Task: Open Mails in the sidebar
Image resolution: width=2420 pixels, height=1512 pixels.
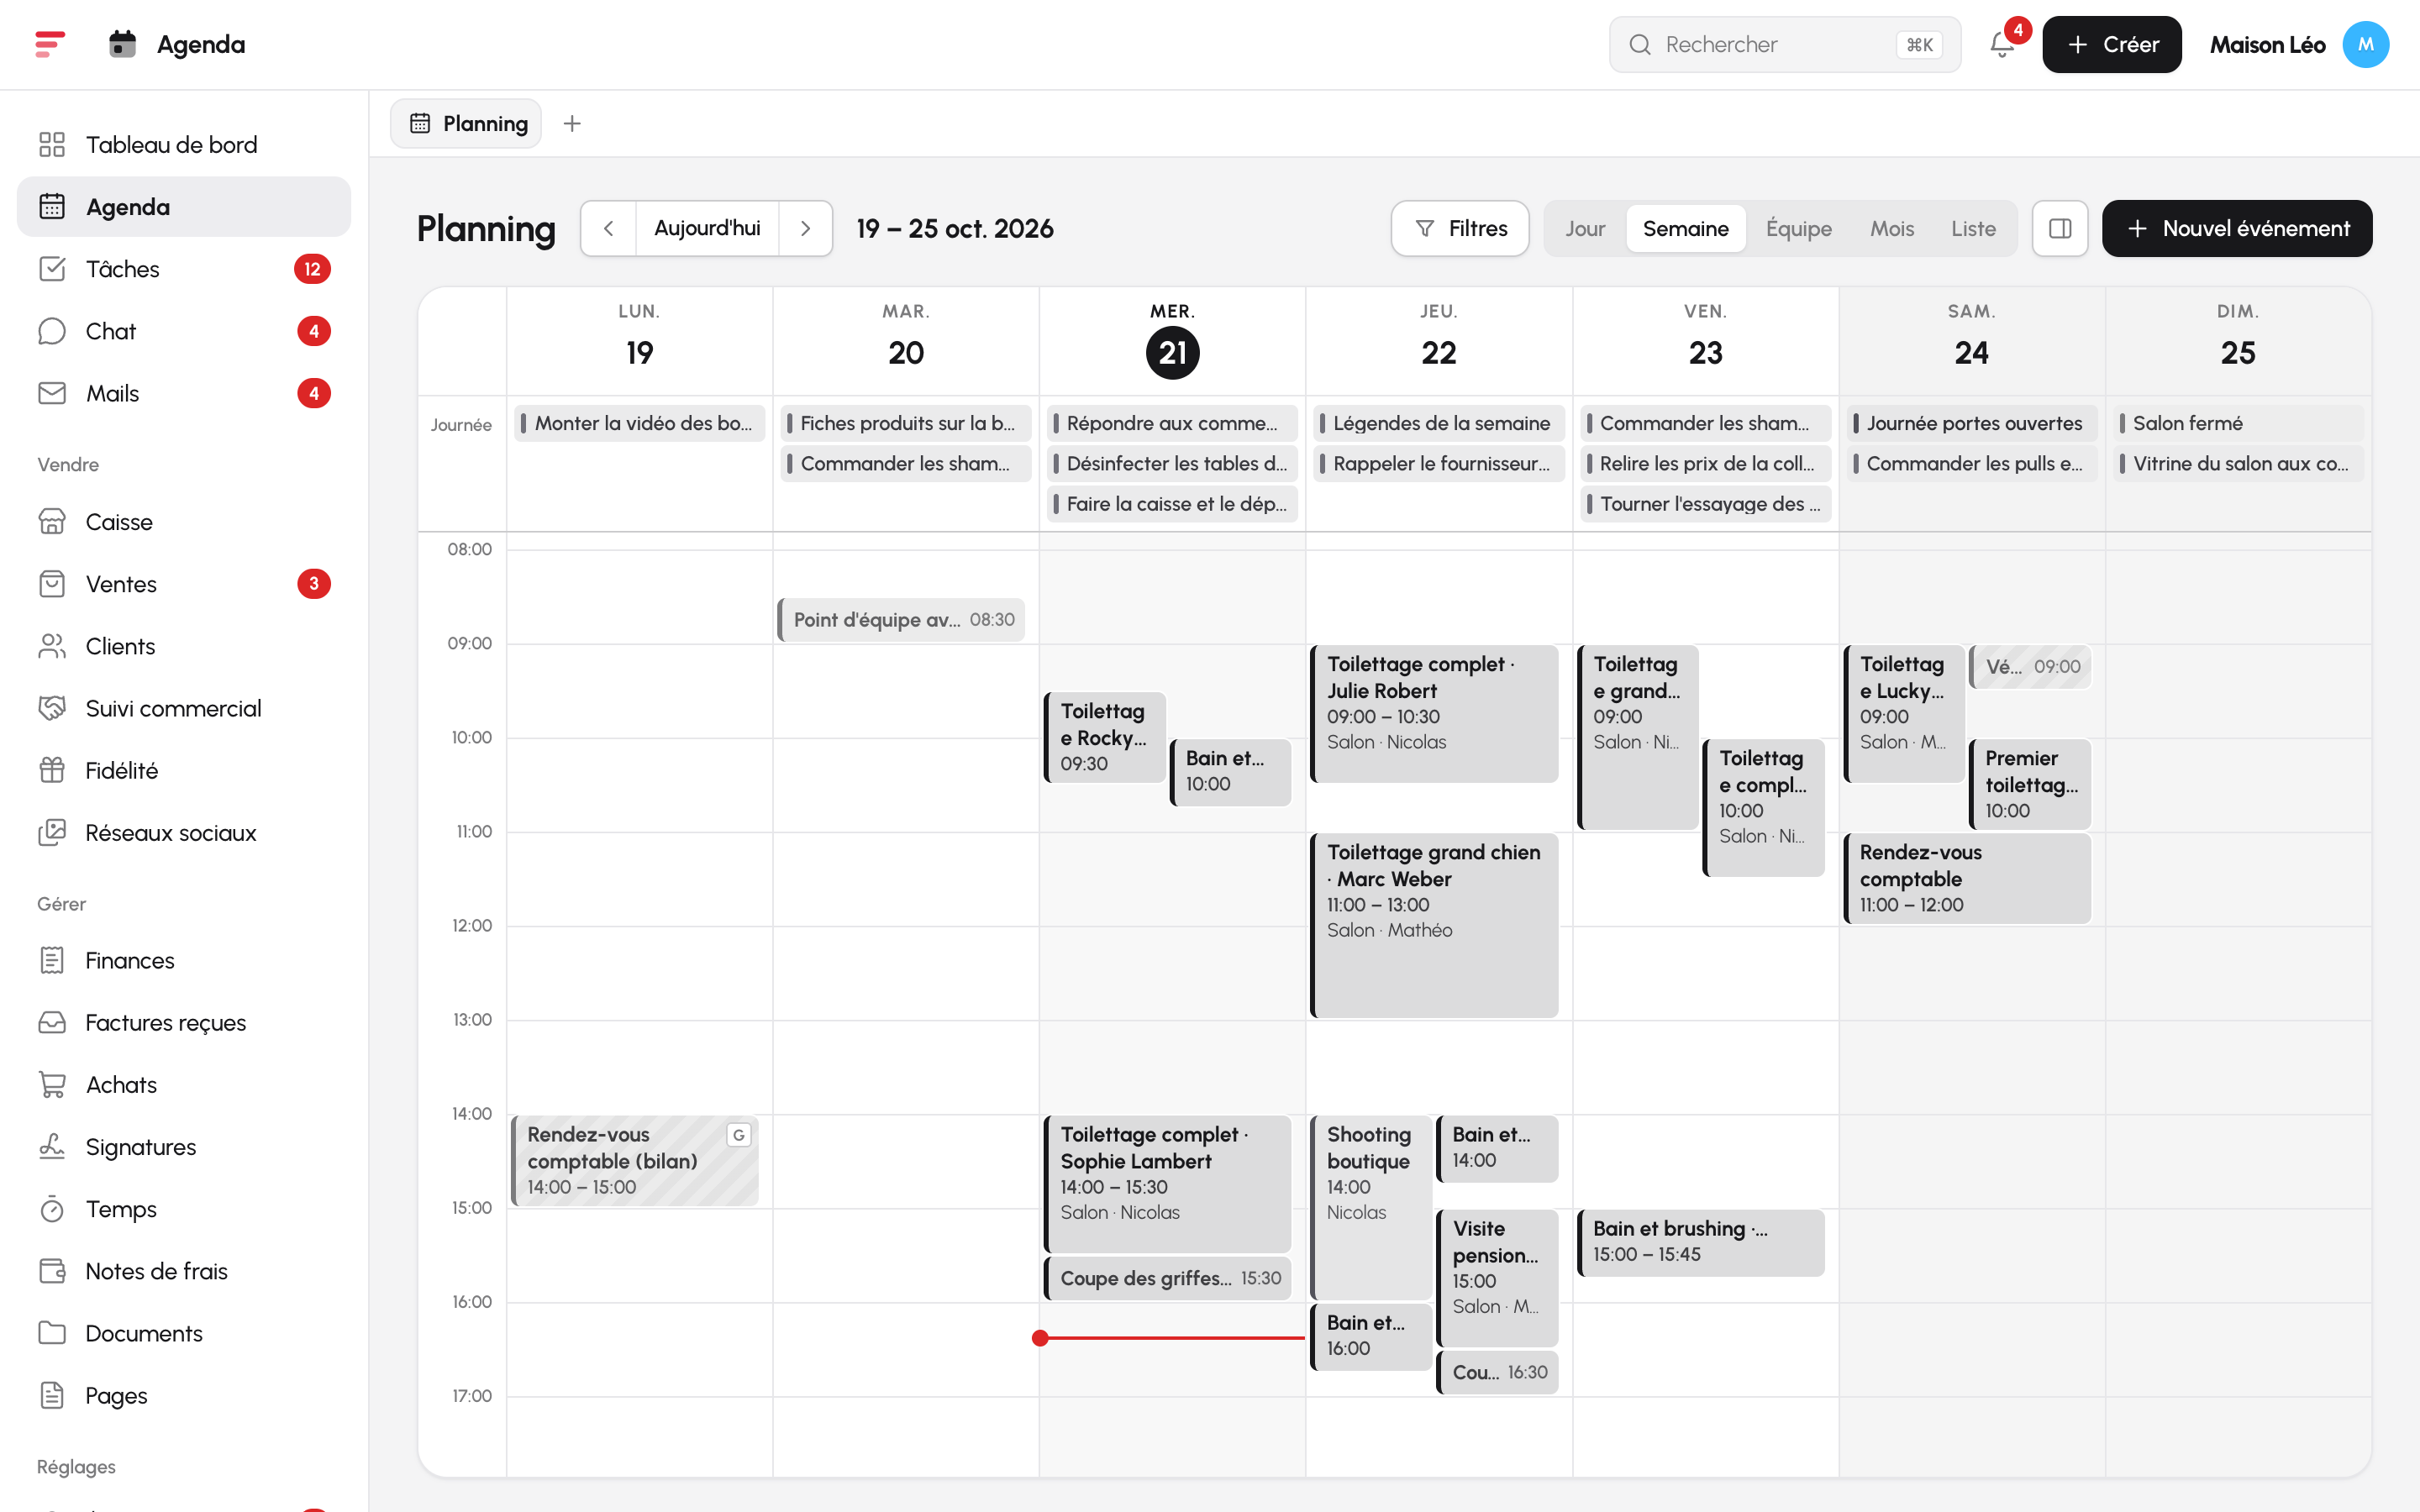Action: coord(184,393)
